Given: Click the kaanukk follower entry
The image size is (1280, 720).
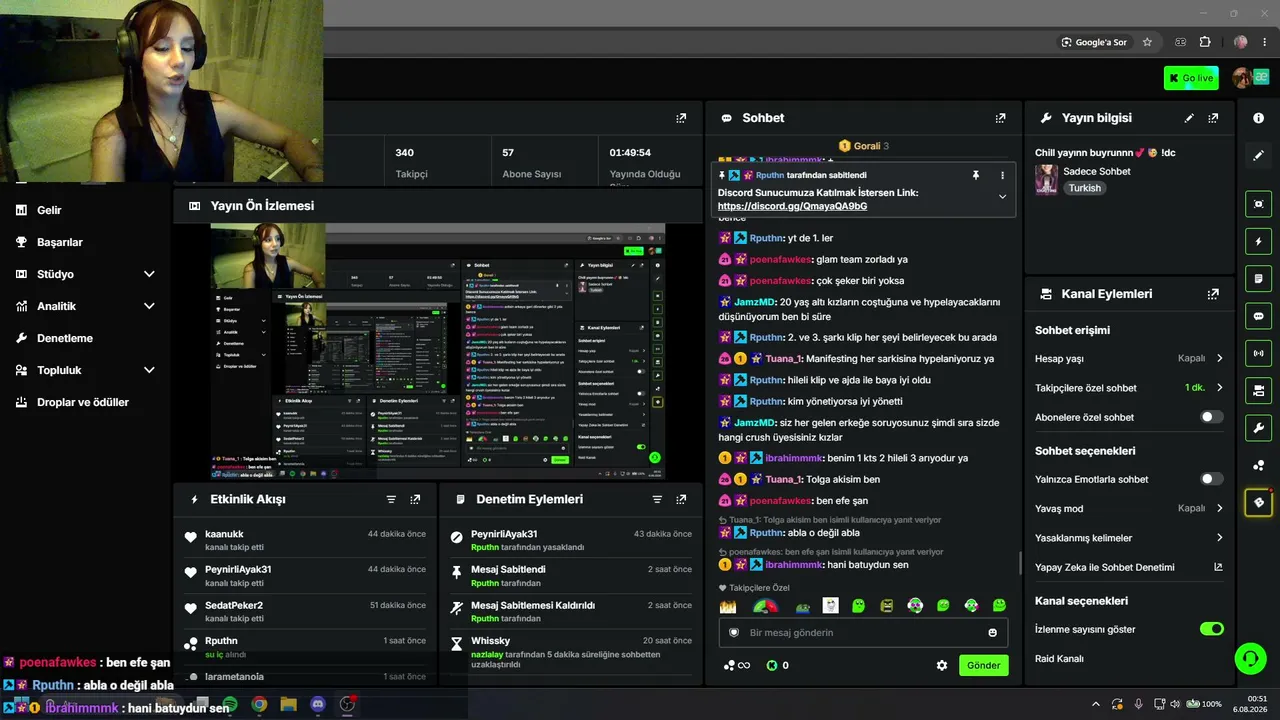Looking at the screenshot, I should point(305,540).
